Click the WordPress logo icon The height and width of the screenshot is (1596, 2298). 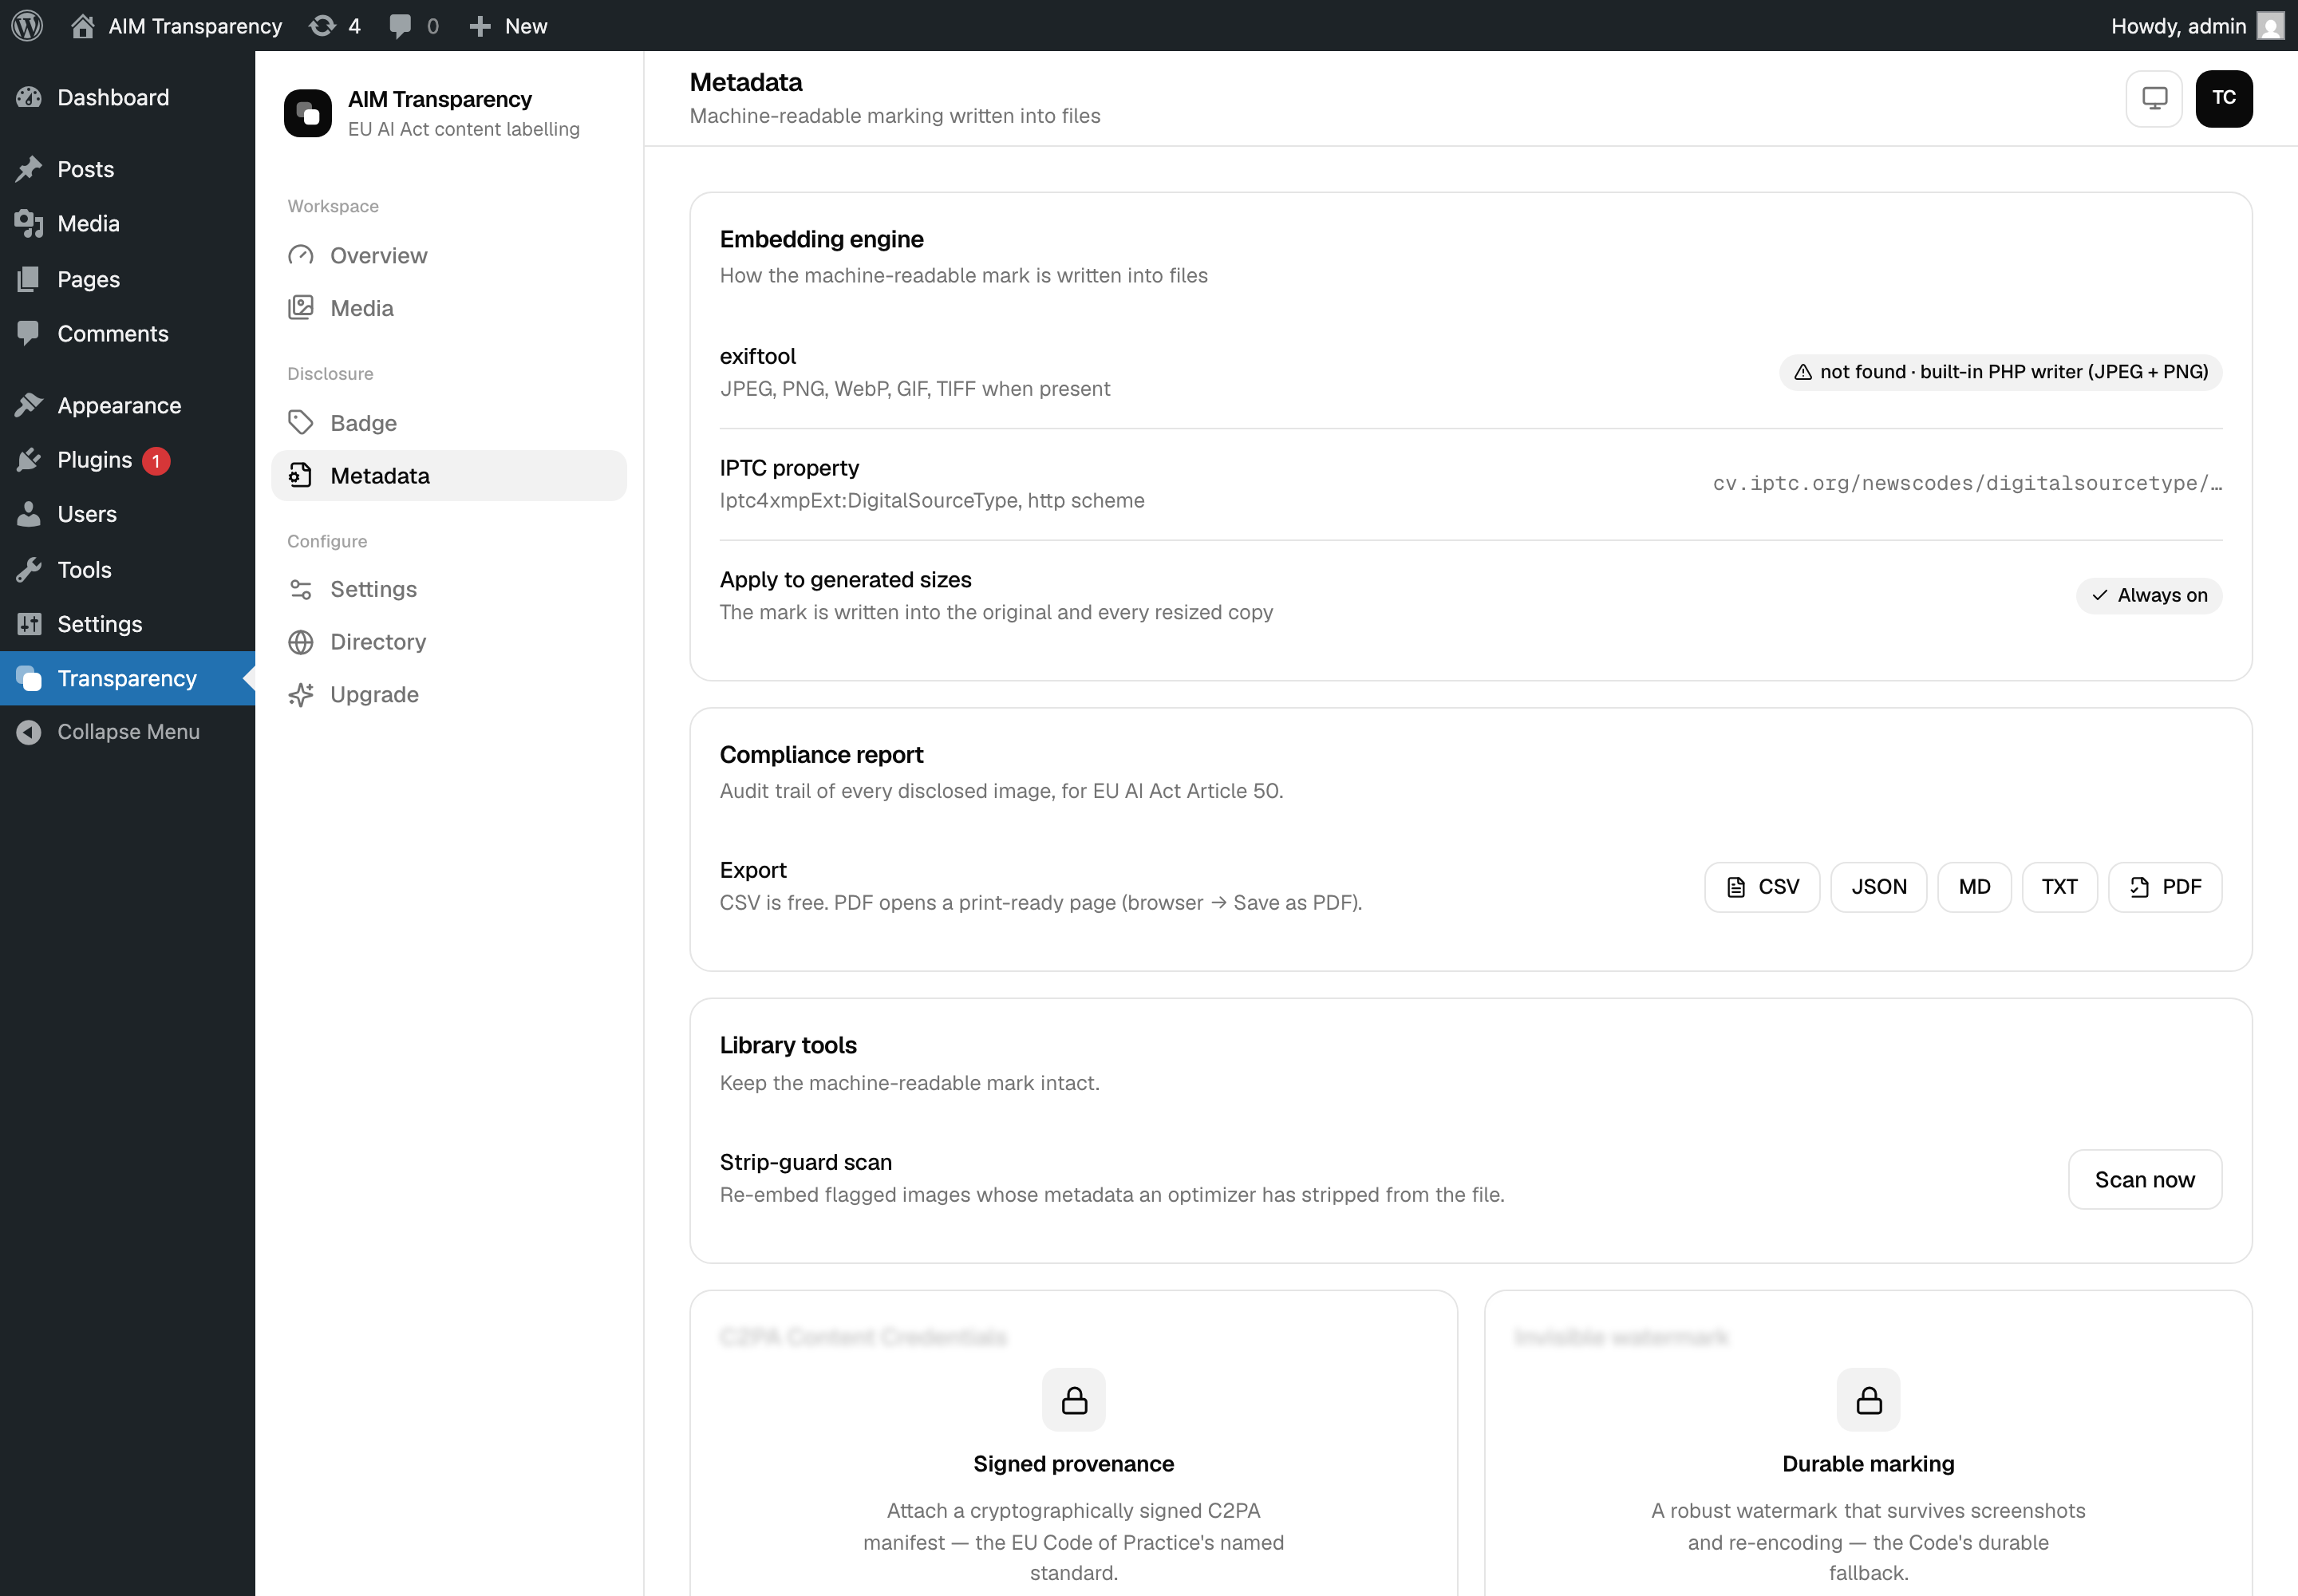(x=27, y=26)
